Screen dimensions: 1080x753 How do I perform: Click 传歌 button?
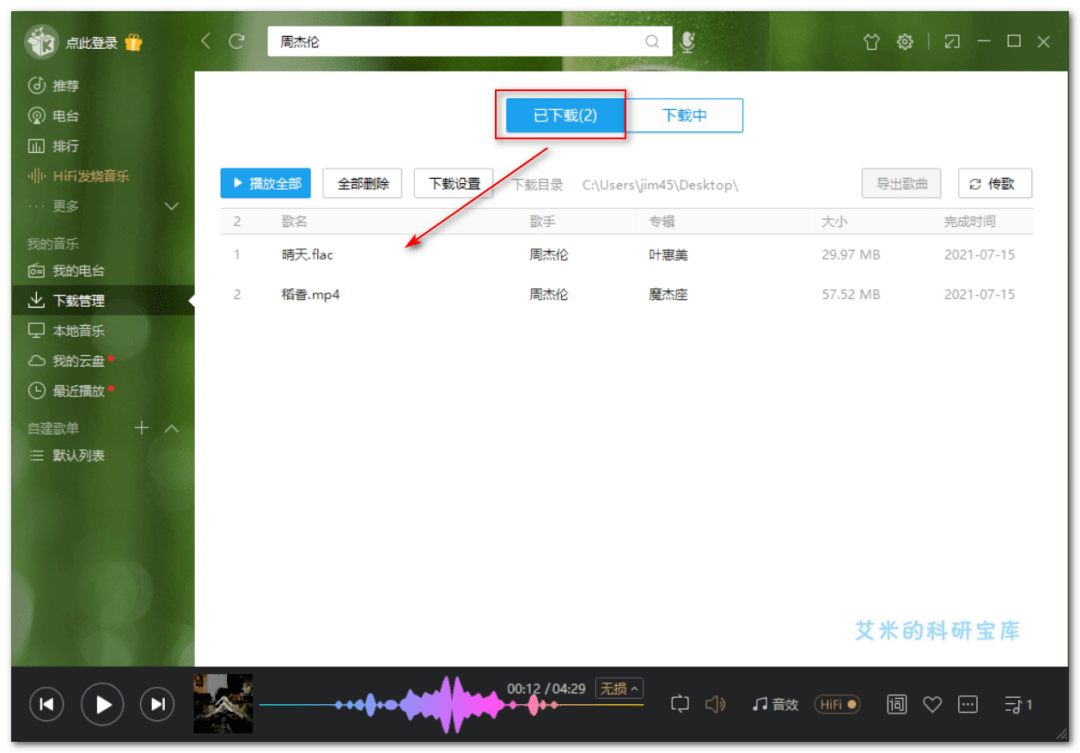pyautogui.click(x=995, y=183)
